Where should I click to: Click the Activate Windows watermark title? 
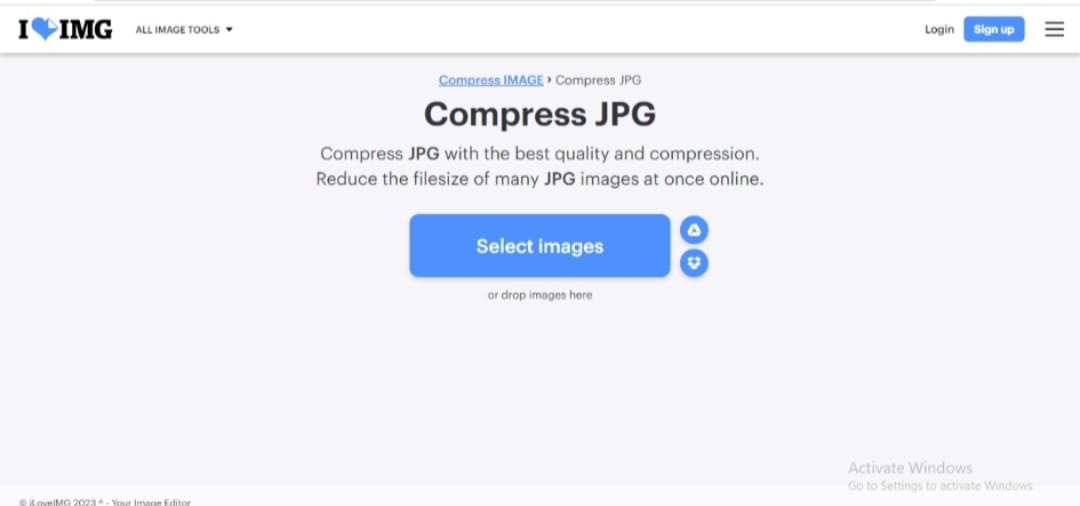tap(910, 468)
